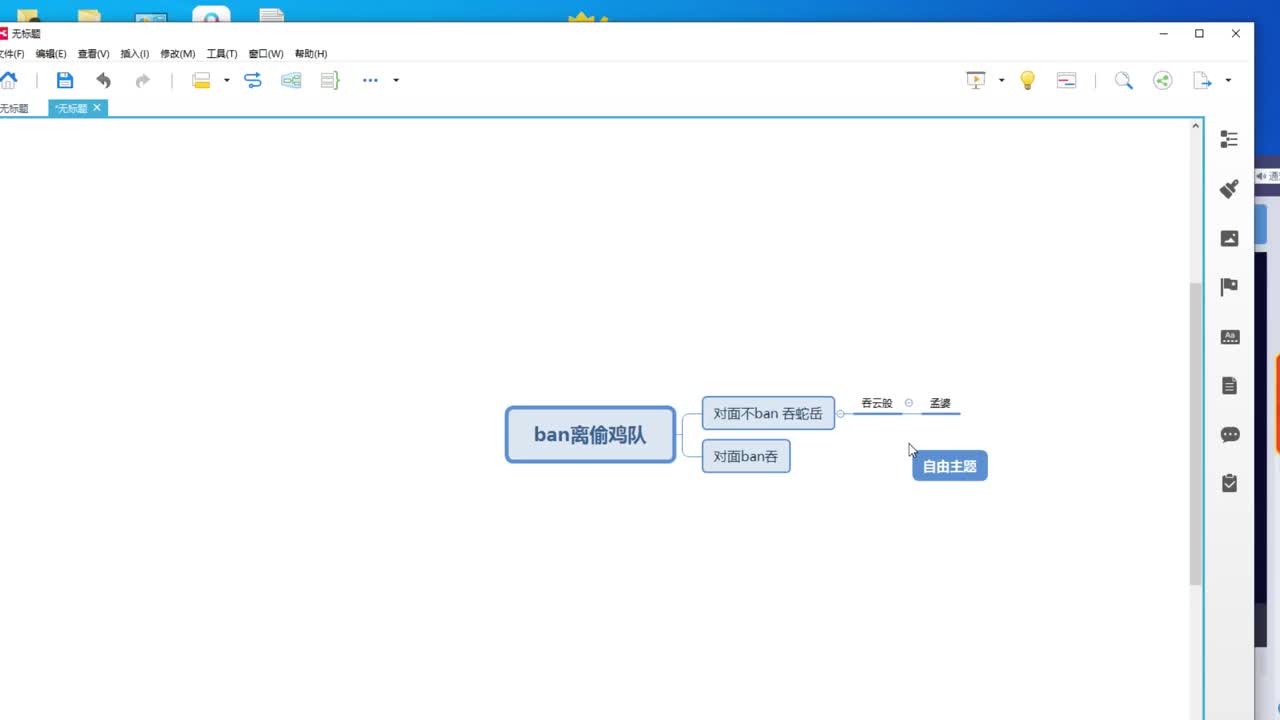1280x720 pixels.
Task: Start presentation mode
Action: coord(976,80)
